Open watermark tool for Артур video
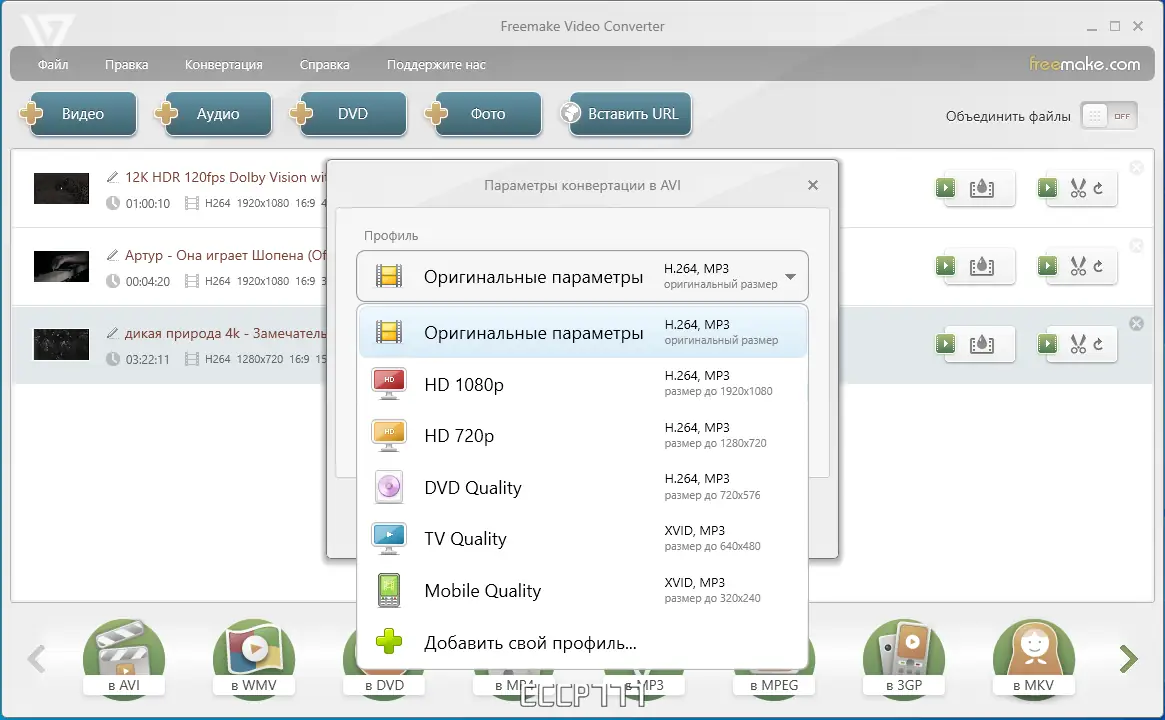This screenshot has width=1165, height=720. coord(981,266)
